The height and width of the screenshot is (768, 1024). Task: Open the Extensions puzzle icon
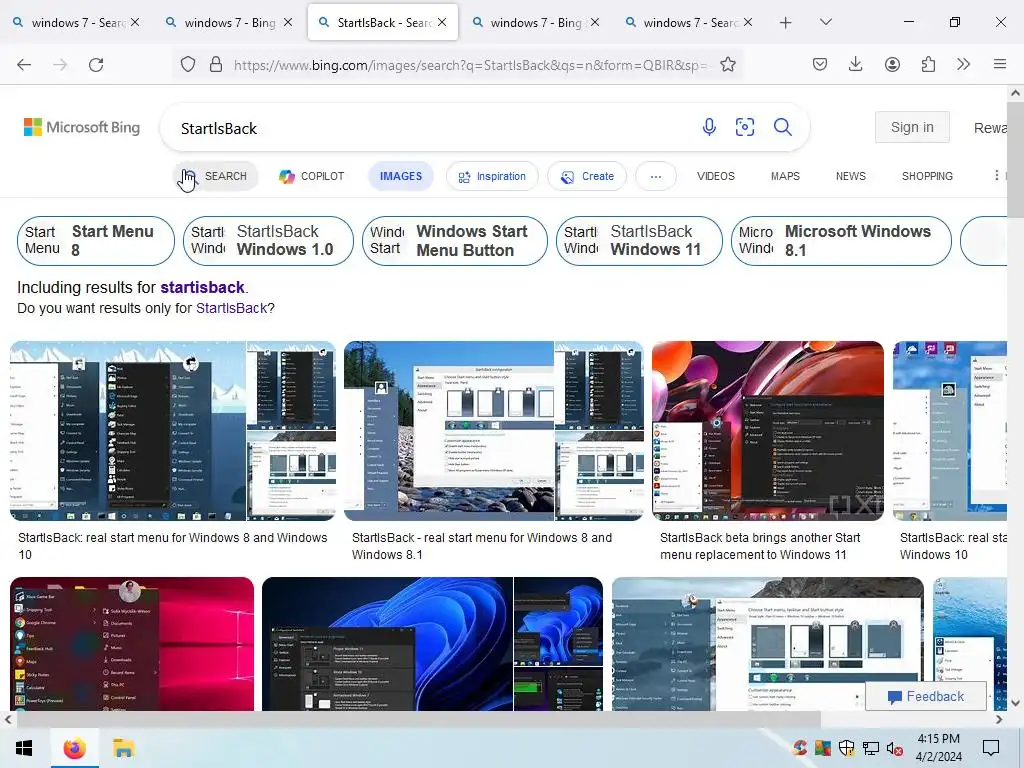coord(928,64)
